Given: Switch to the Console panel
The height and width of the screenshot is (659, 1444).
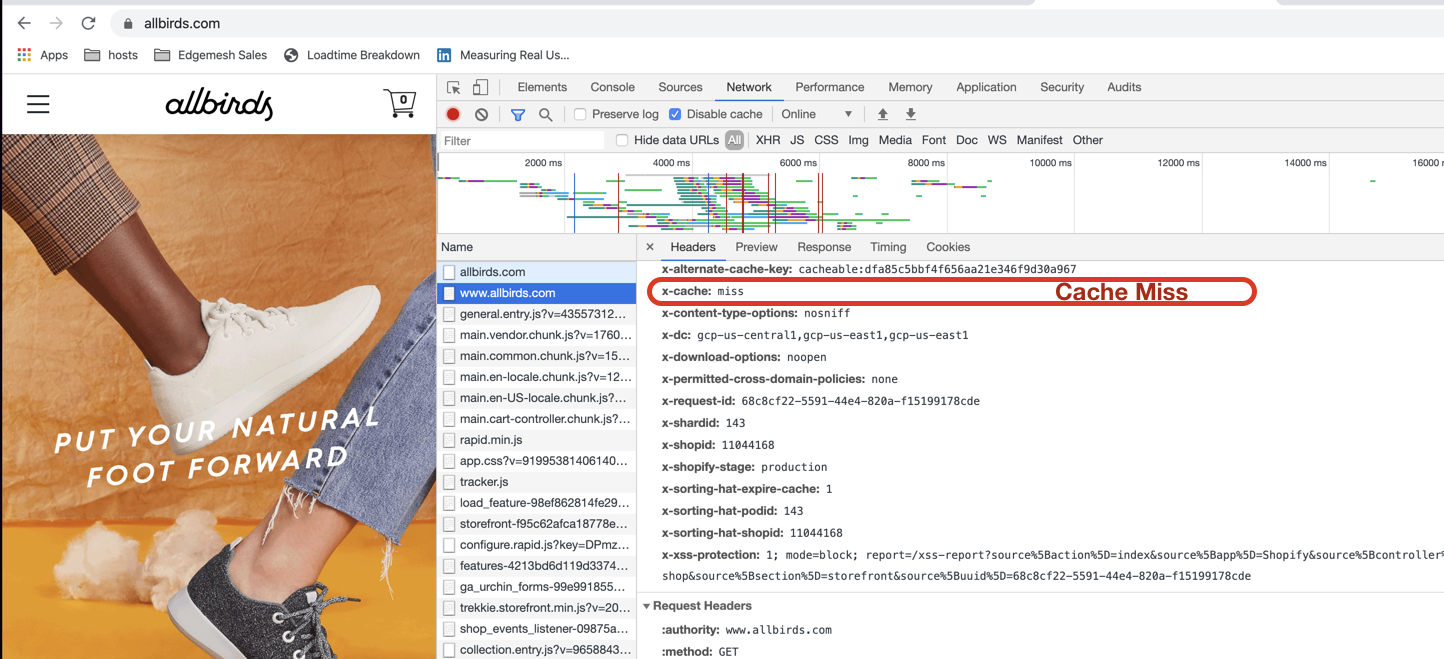Looking at the screenshot, I should point(613,87).
